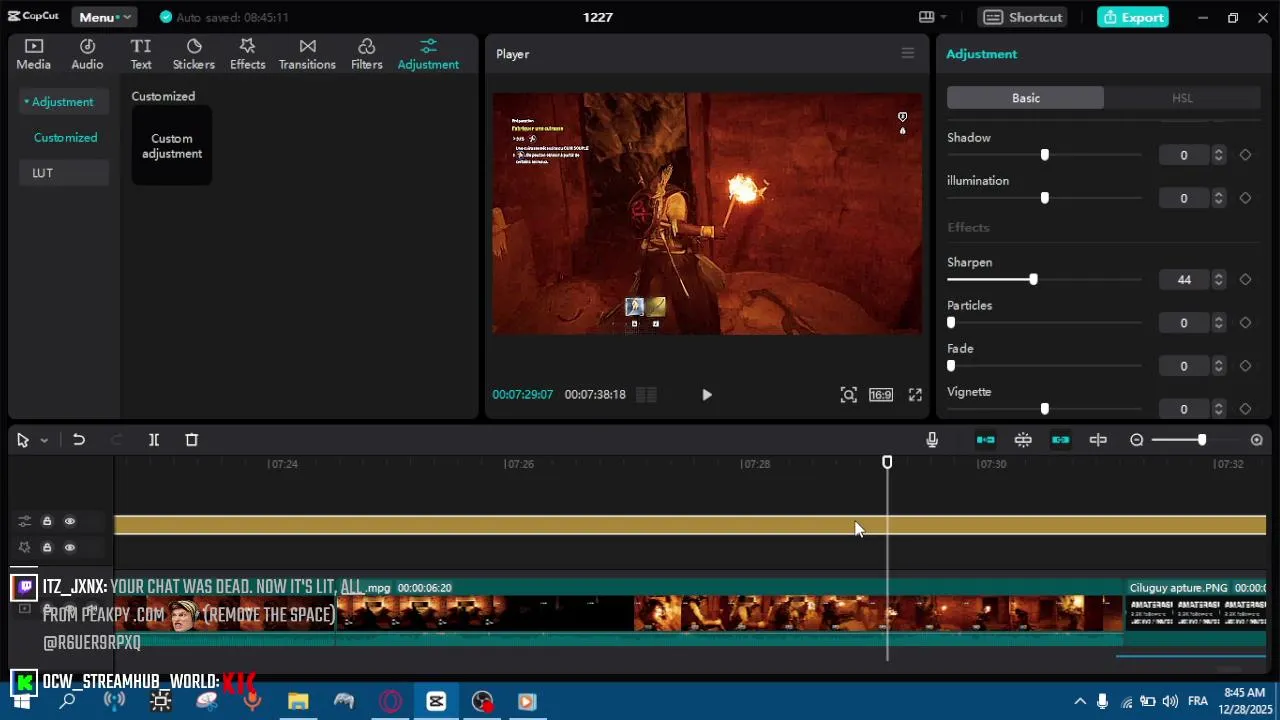
Task: Add a Vignette keyframe
Action: (x=1245, y=409)
